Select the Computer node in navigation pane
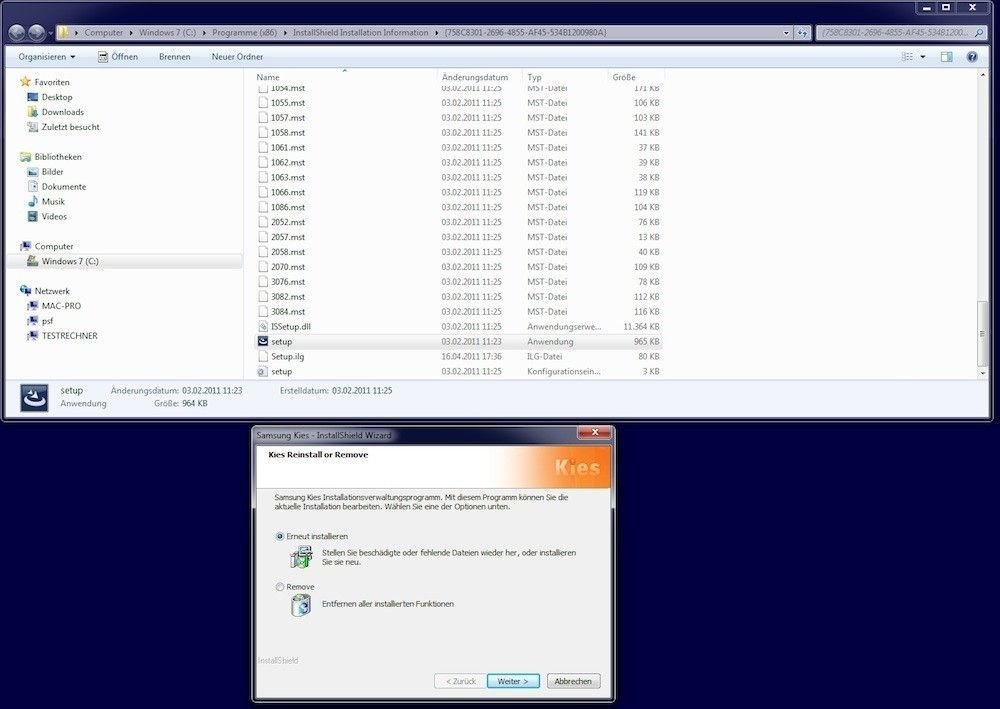Screen dimensions: 1000x709 54,246
